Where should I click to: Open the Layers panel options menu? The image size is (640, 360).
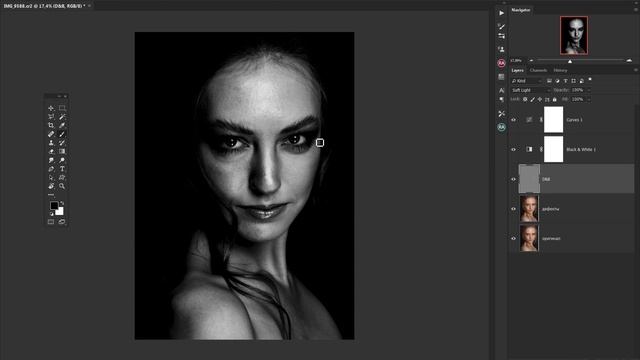point(636,70)
